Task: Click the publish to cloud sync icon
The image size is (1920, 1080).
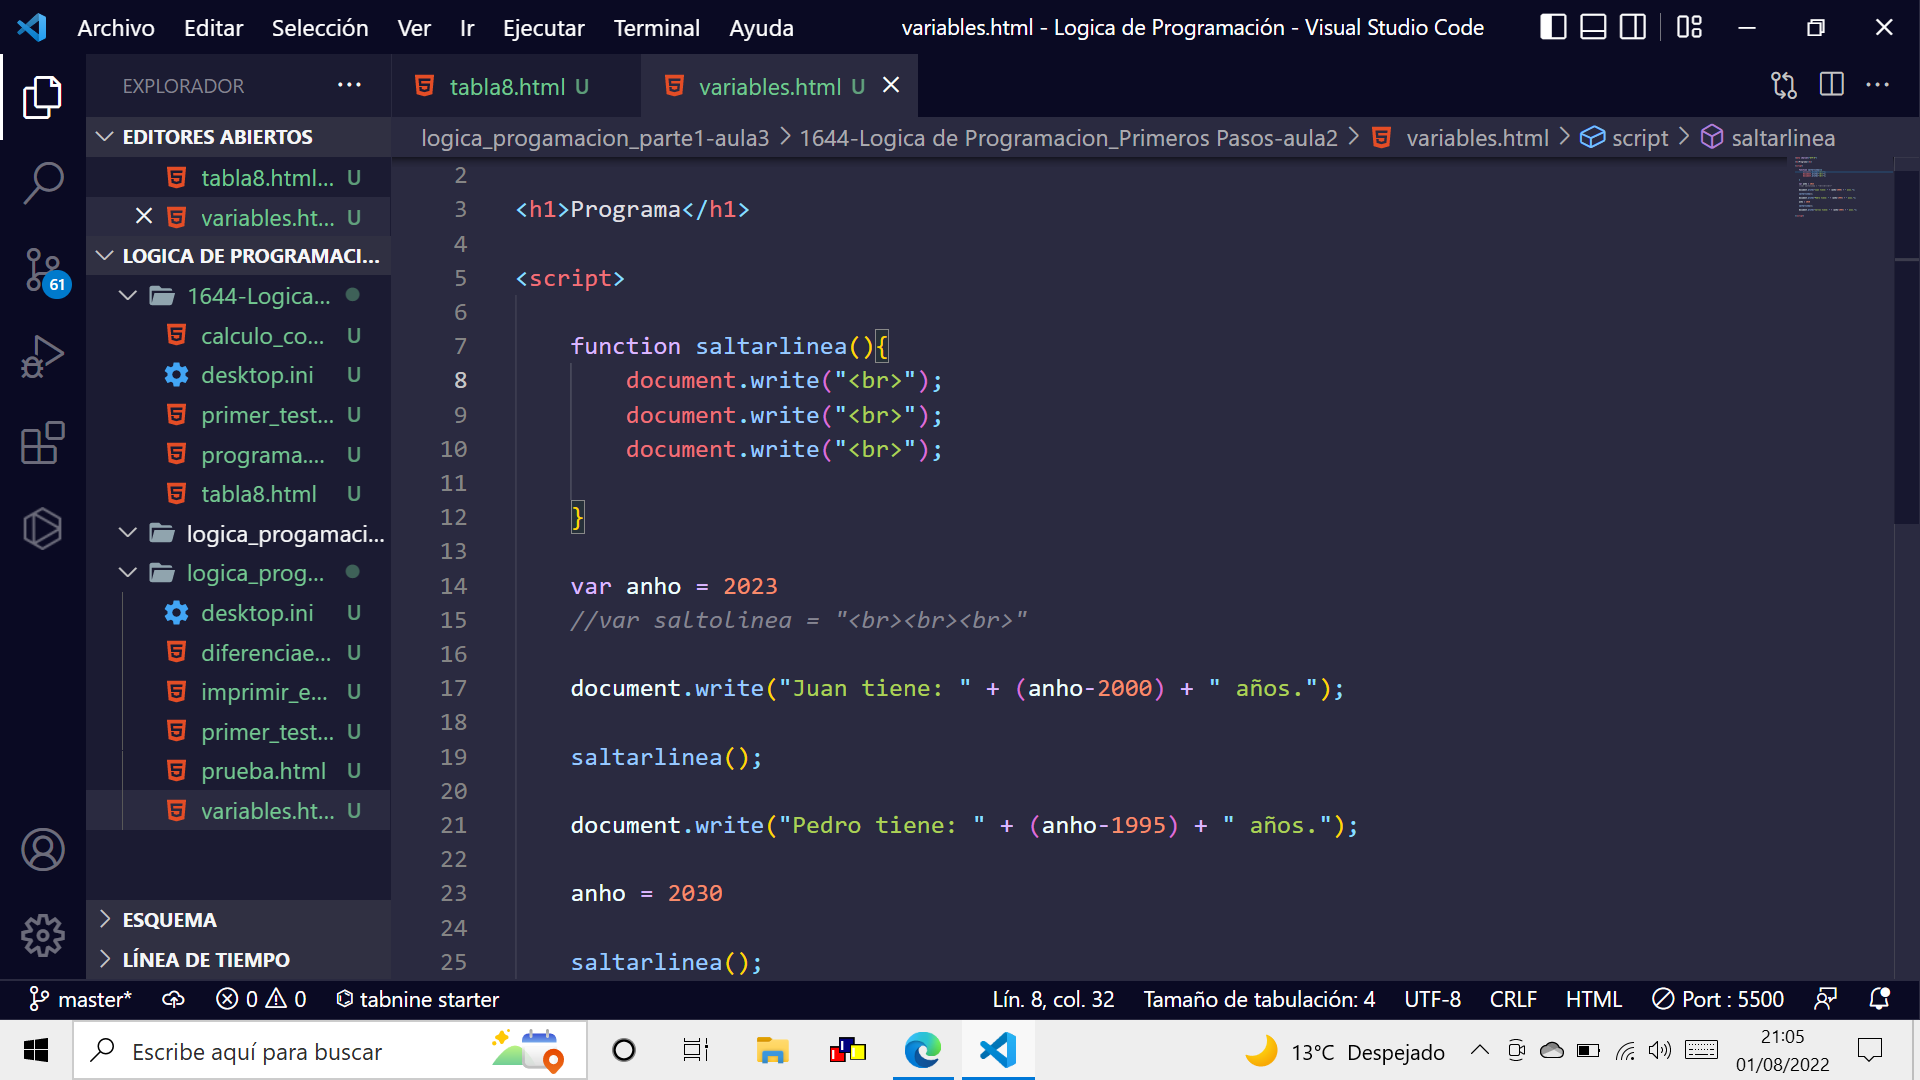Action: point(174,999)
